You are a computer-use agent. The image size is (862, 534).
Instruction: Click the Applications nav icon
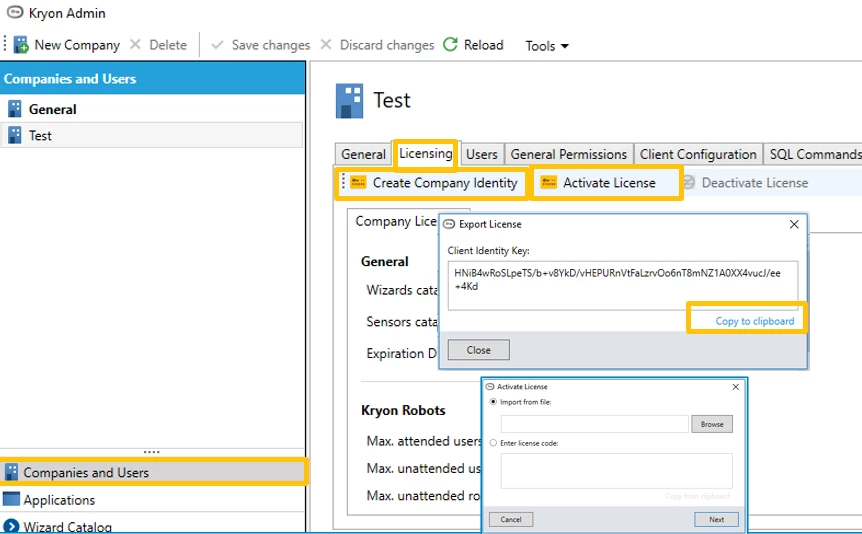click(11, 499)
